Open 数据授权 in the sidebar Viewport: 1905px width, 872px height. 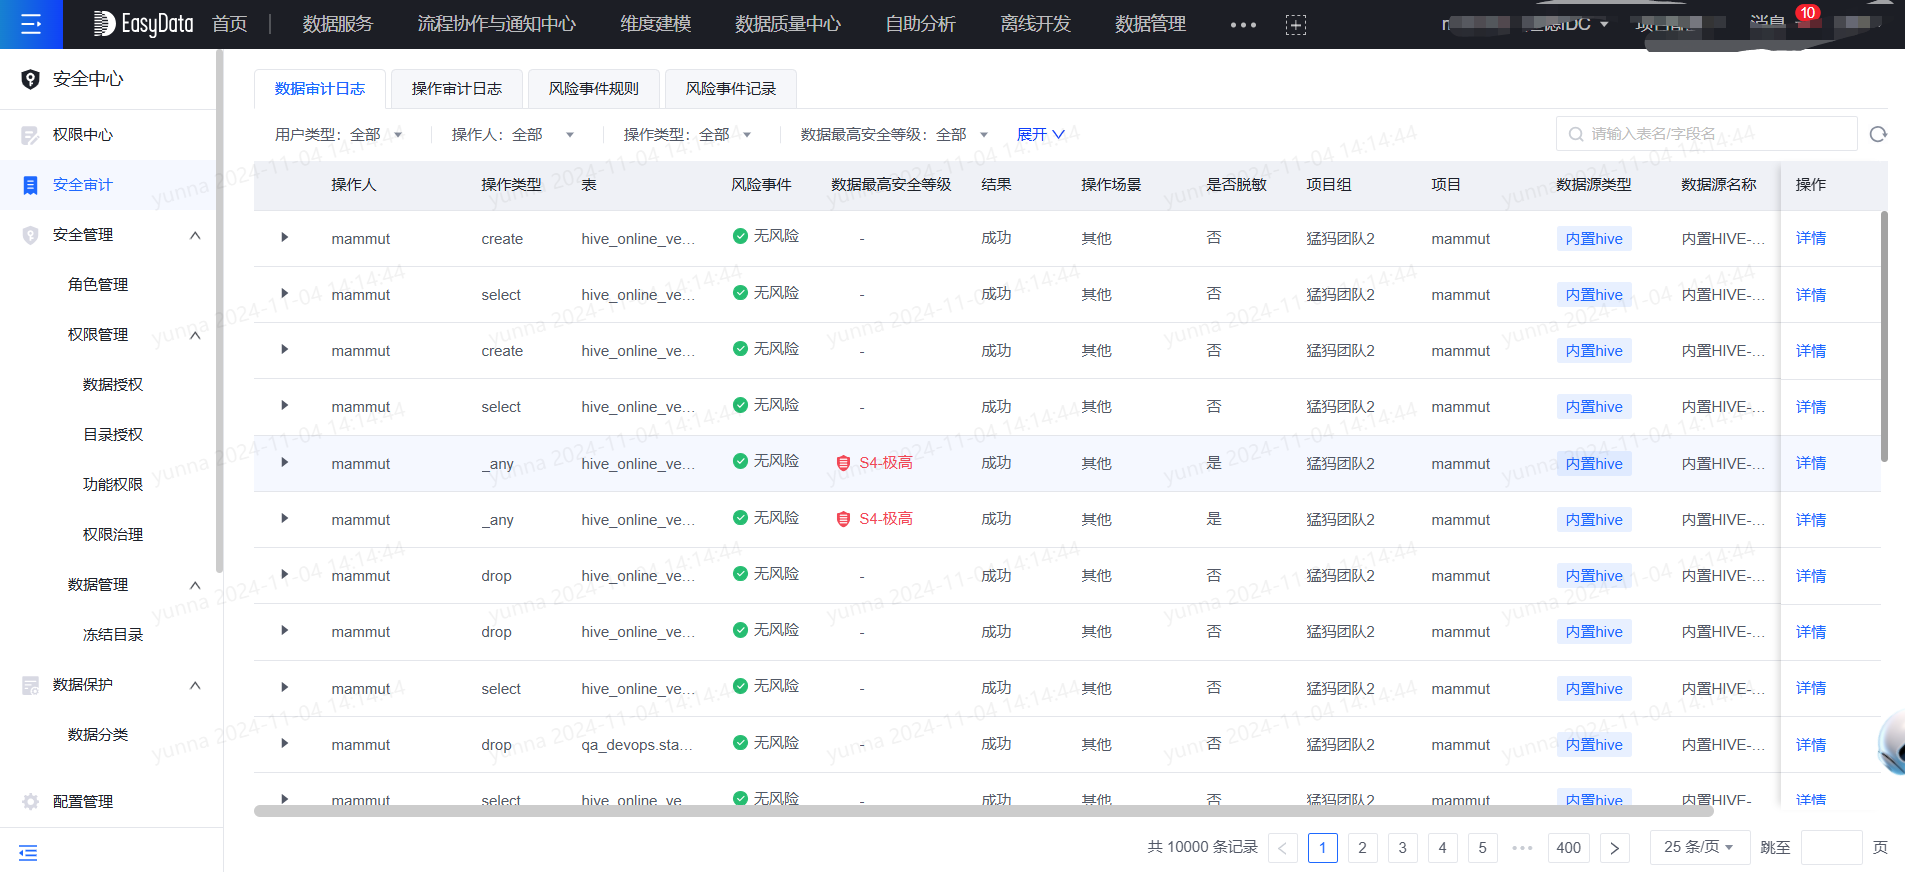113,385
